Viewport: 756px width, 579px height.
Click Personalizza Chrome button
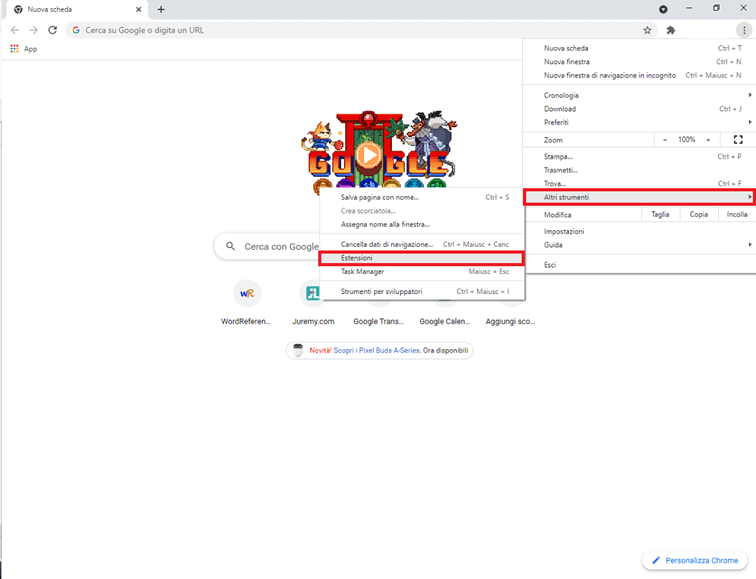[694, 560]
